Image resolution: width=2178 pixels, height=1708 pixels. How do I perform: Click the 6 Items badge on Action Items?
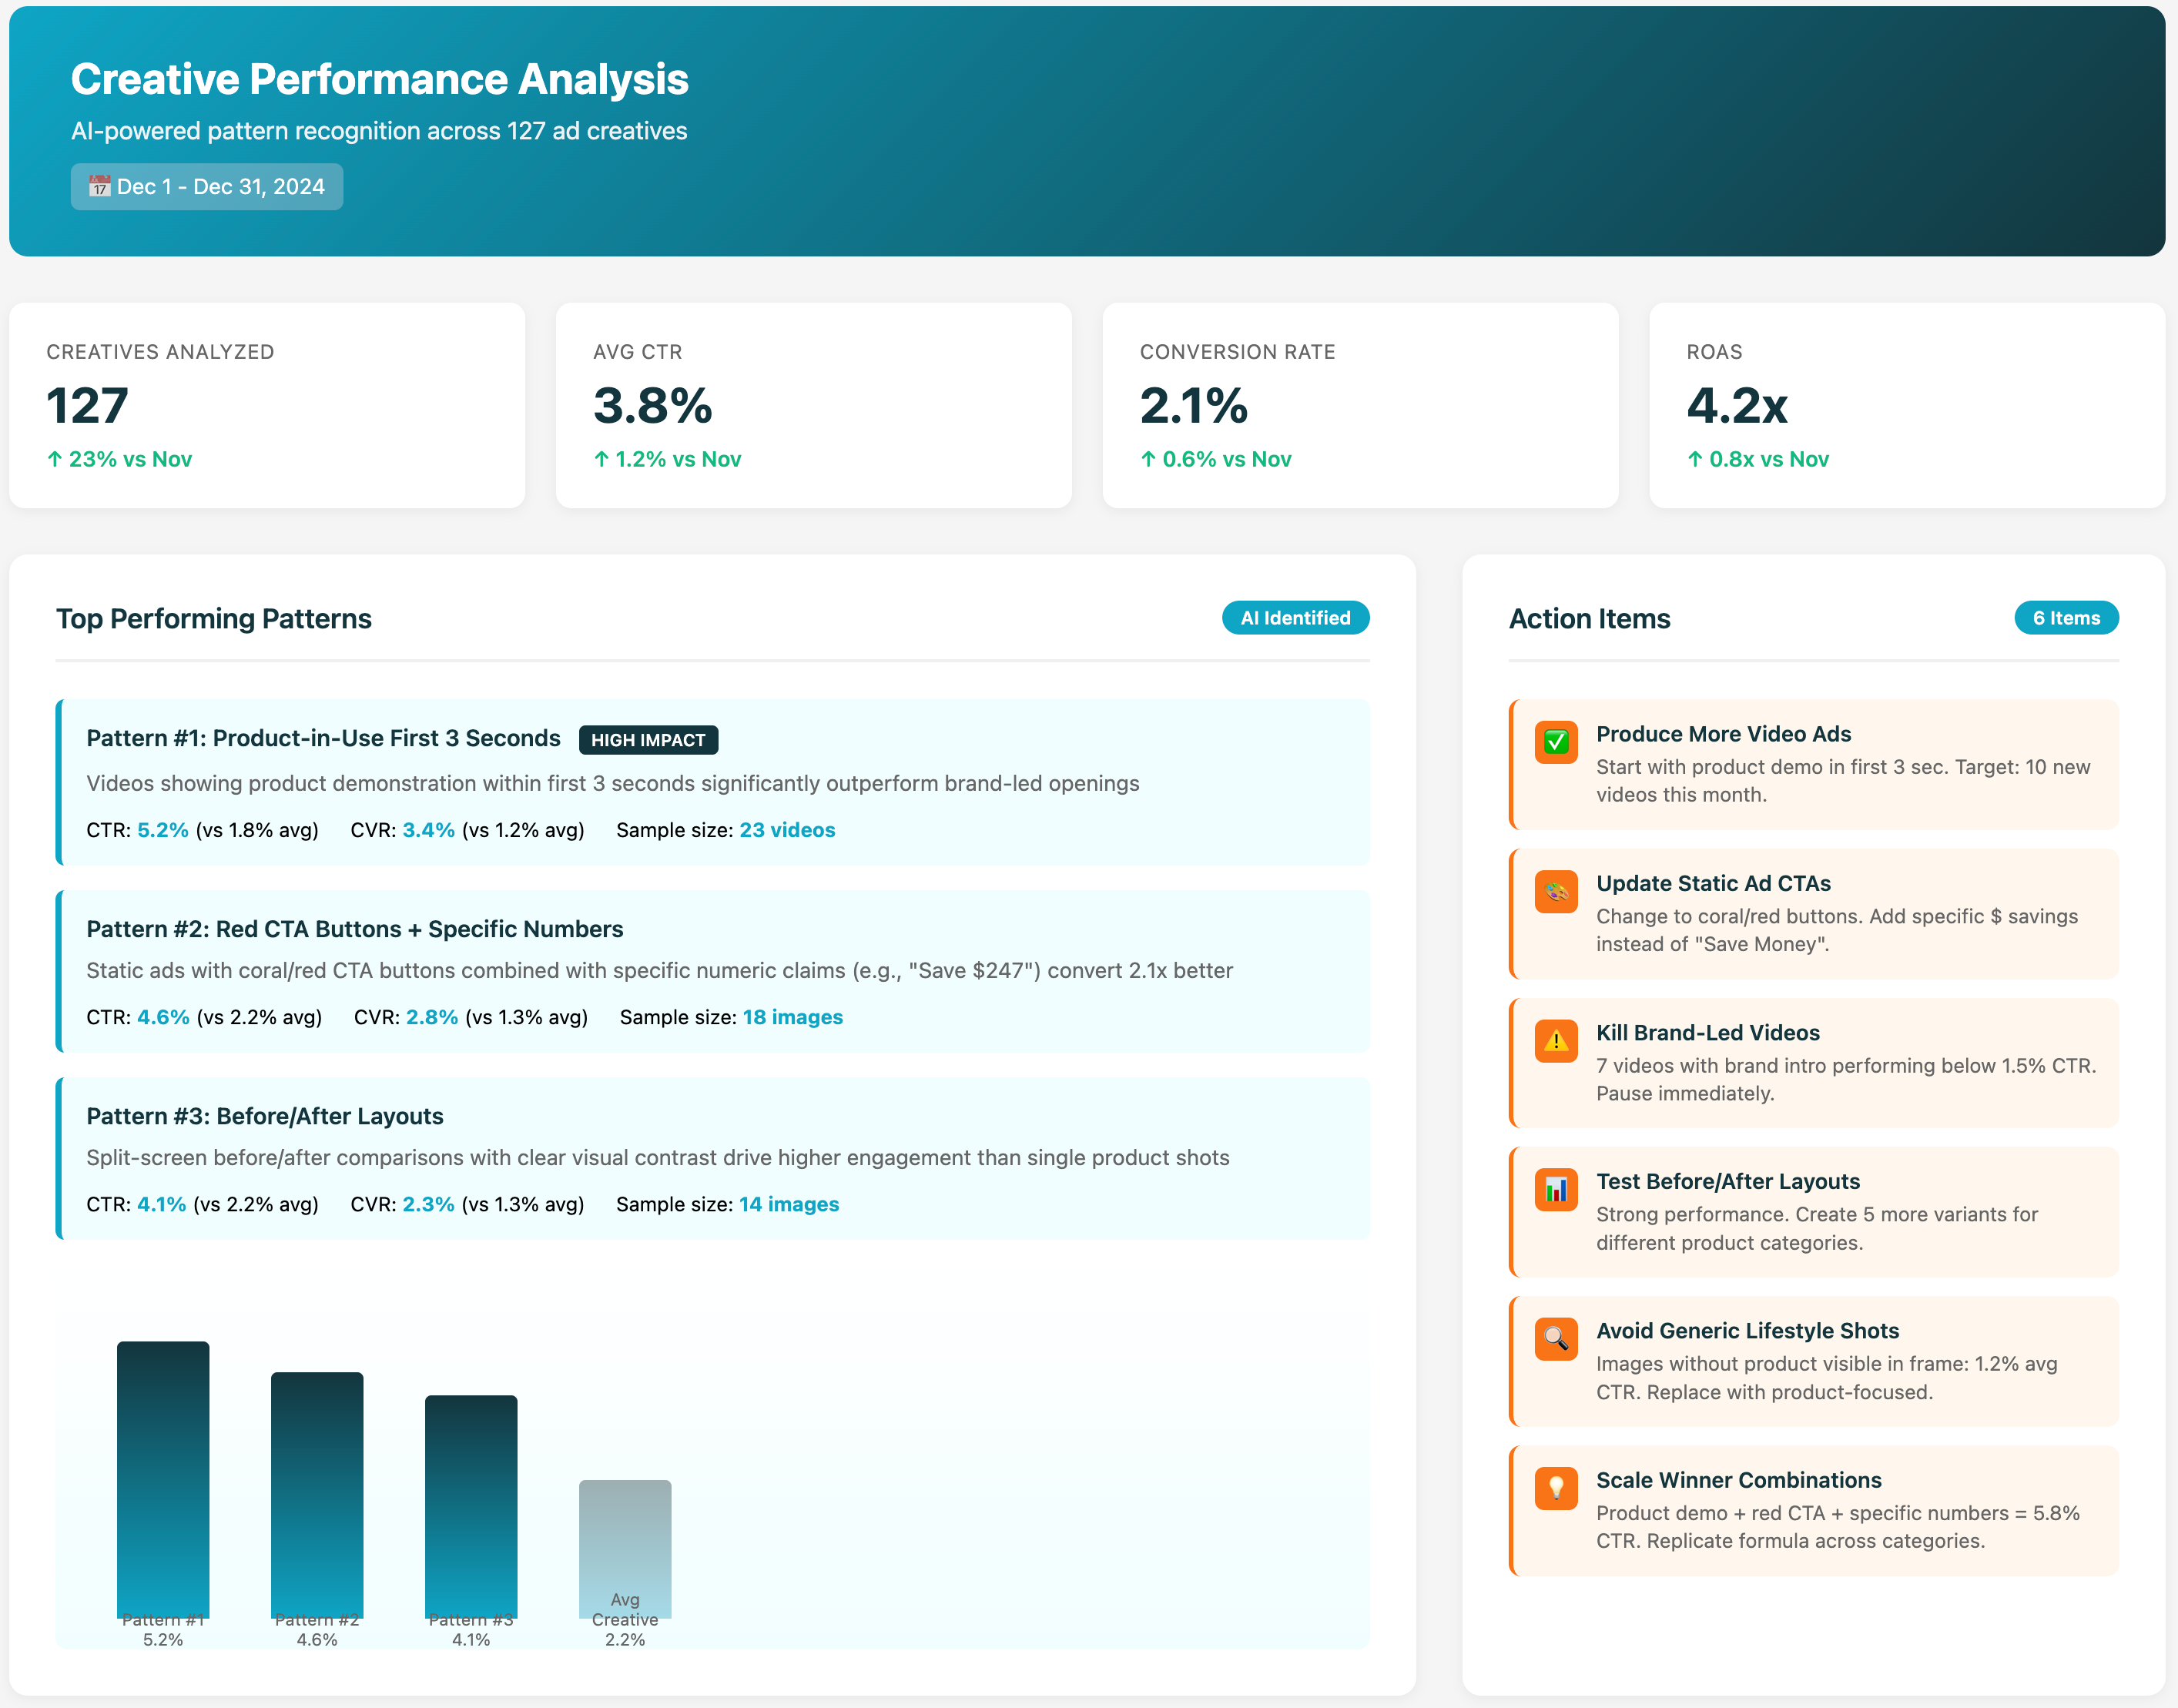(x=2066, y=618)
